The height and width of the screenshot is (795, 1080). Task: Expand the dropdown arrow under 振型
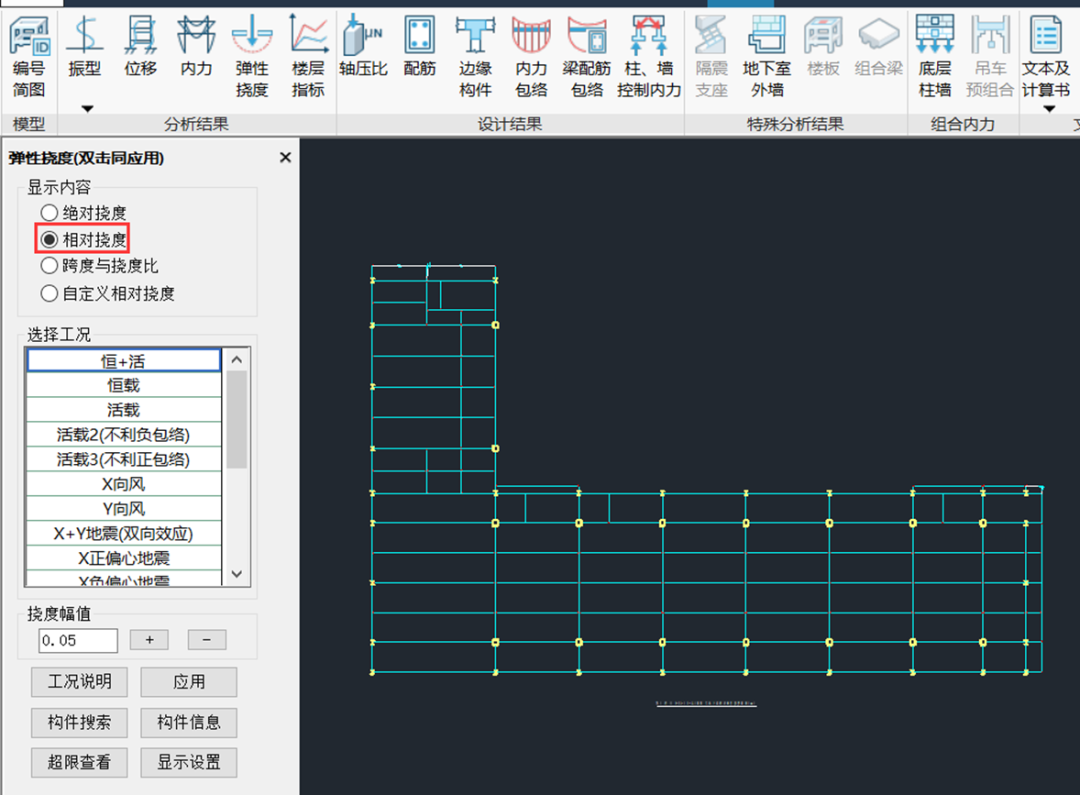(87, 109)
